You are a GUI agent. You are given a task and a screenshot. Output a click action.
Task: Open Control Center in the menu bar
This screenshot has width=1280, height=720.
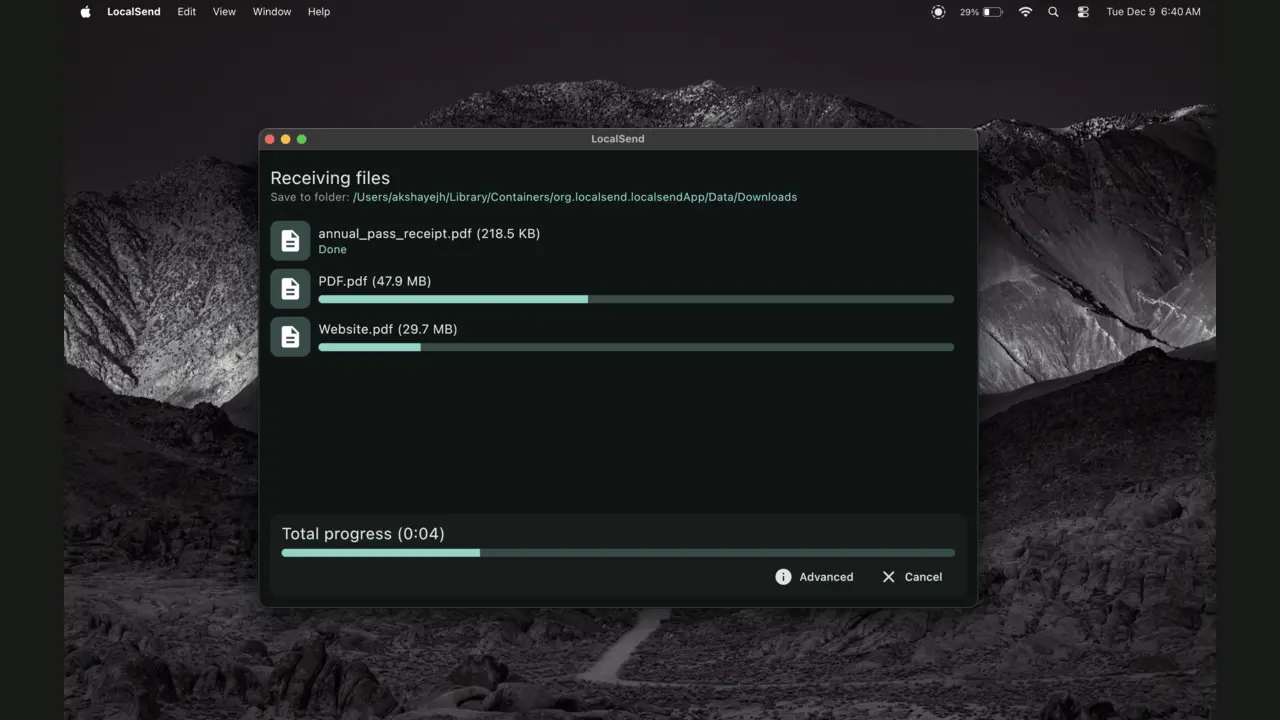coord(1083,12)
